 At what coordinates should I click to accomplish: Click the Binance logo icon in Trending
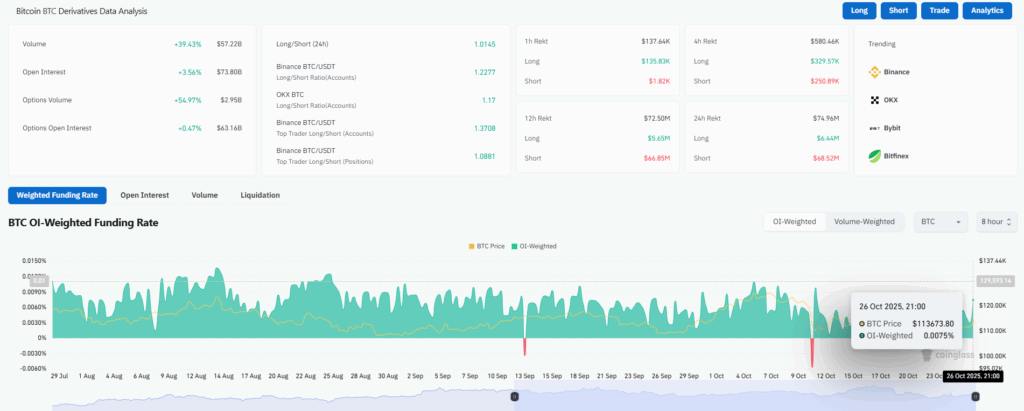pyautogui.click(x=874, y=72)
